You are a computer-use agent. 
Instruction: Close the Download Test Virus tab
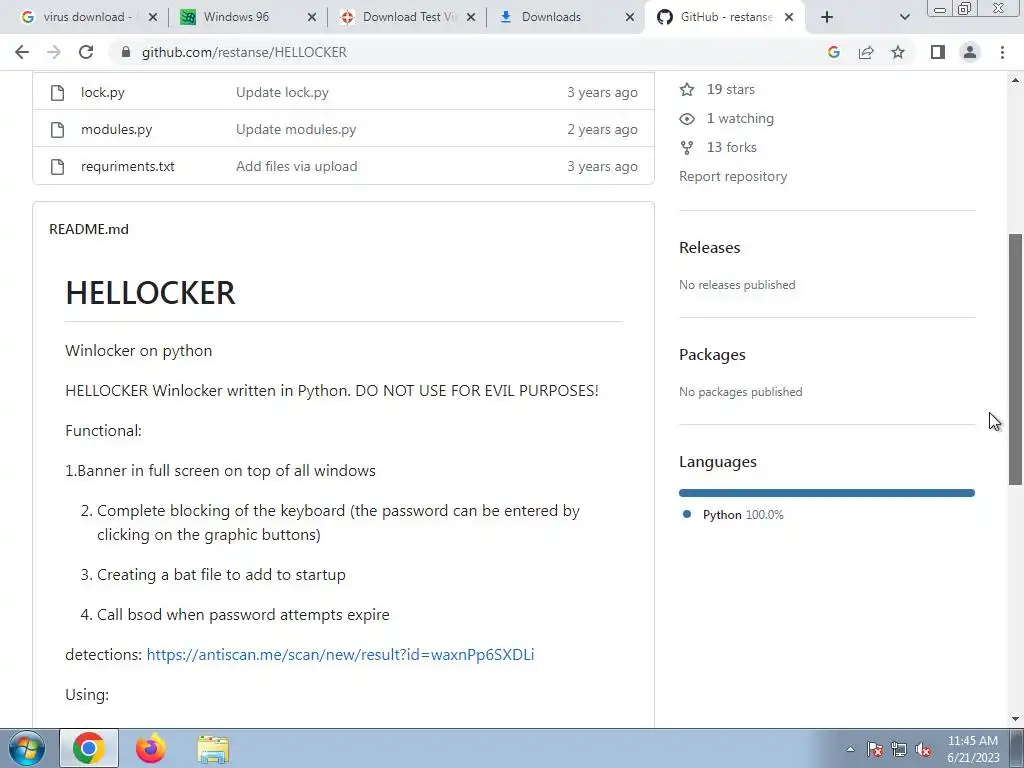(471, 17)
